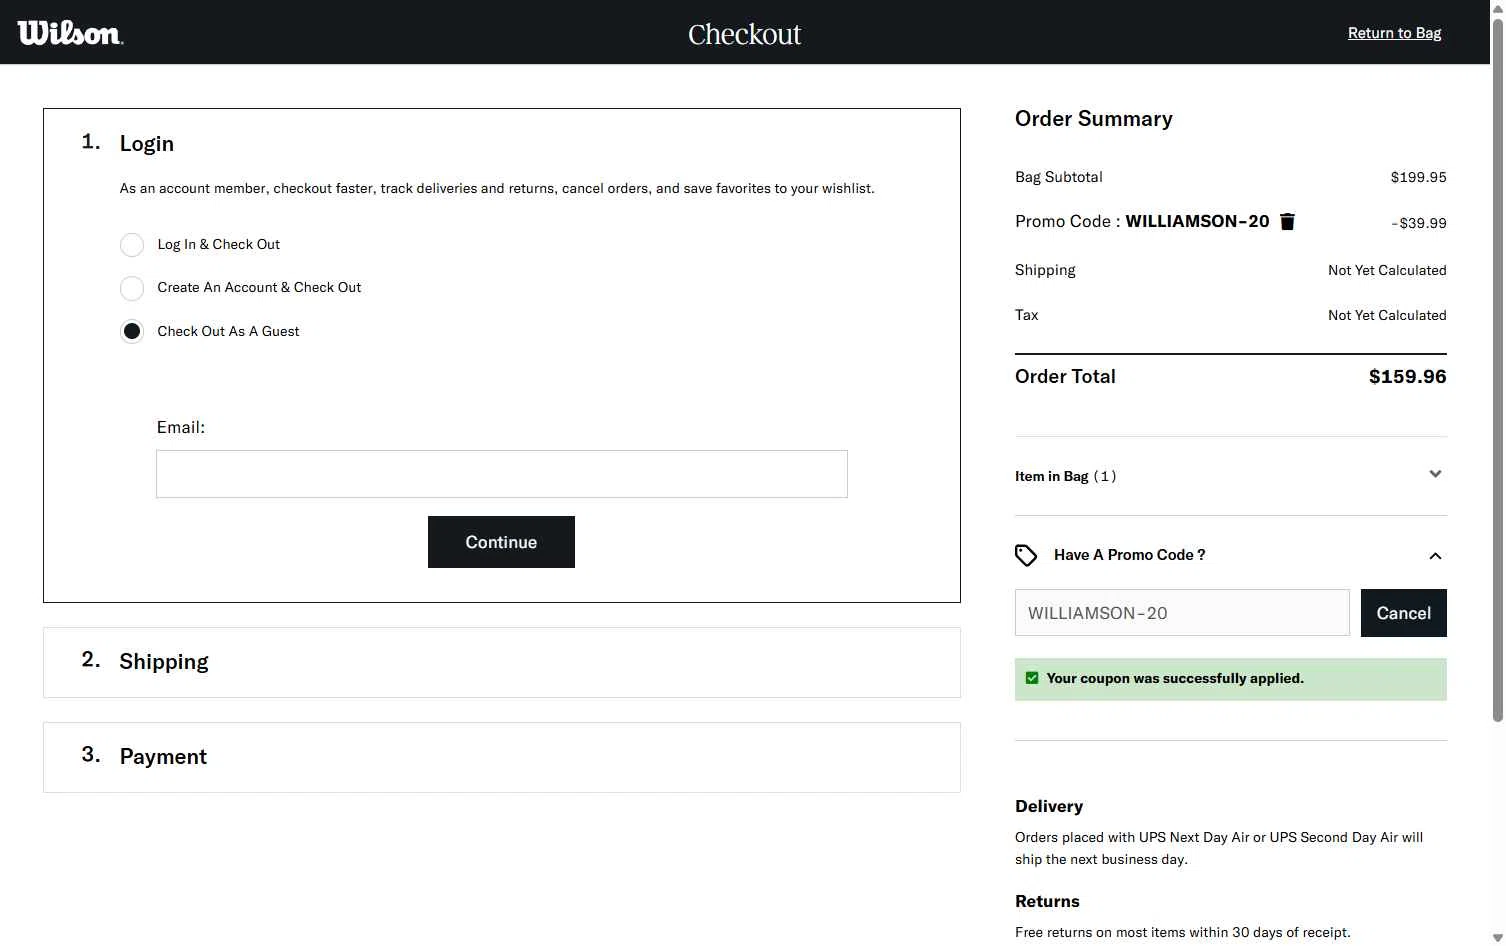Click the promo code text field
1506x946 pixels.
pyautogui.click(x=1182, y=613)
